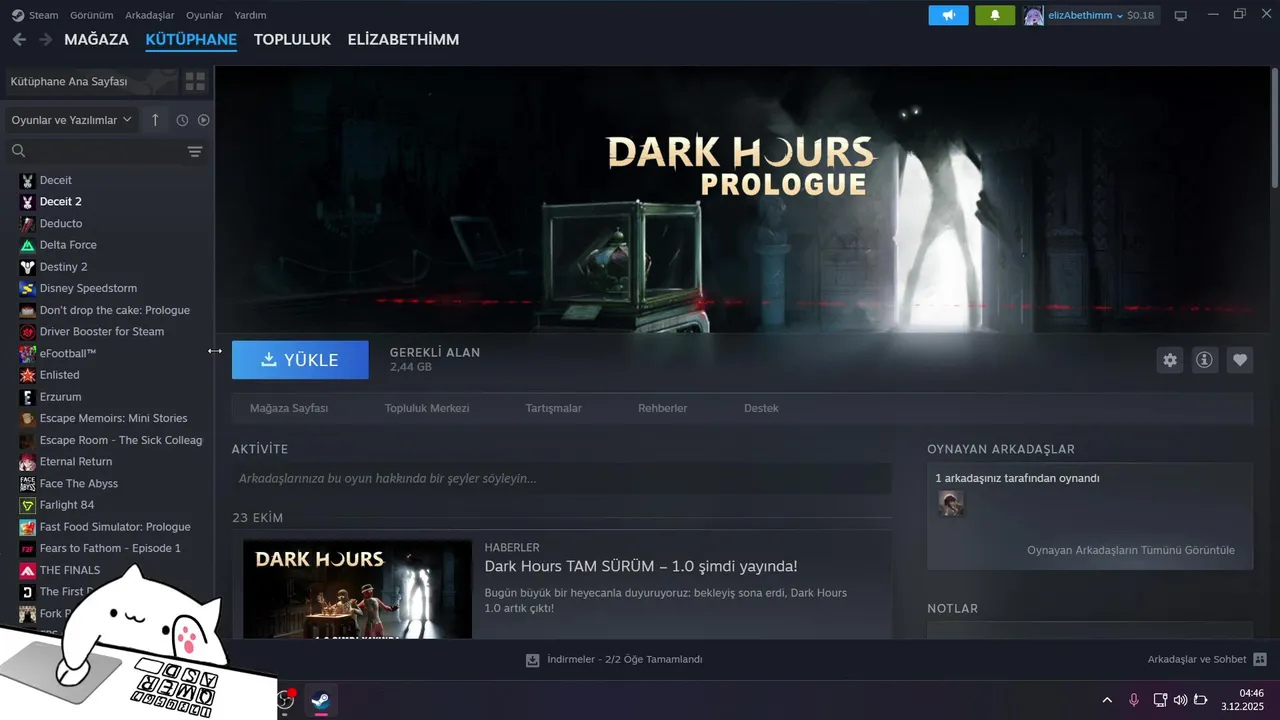Switch library to grid view icon
Viewport: 1280px width, 720px height.
(195, 81)
